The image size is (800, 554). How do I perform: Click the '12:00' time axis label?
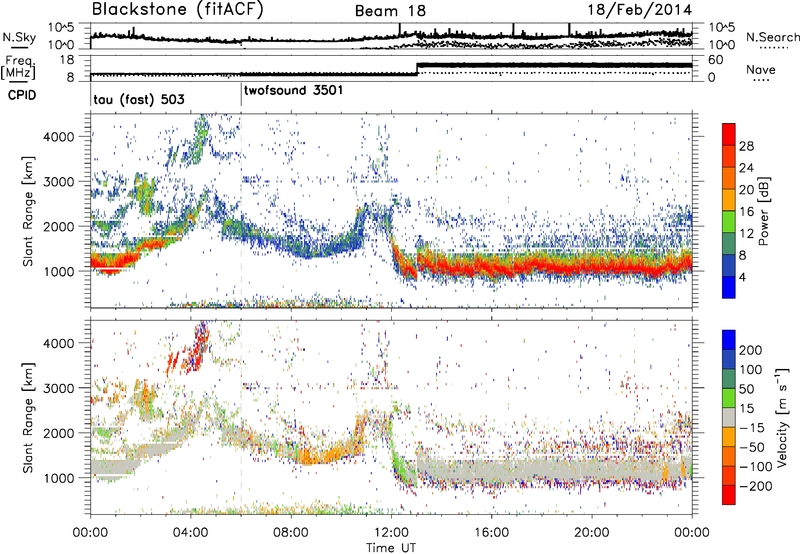pyautogui.click(x=391, y=533)
